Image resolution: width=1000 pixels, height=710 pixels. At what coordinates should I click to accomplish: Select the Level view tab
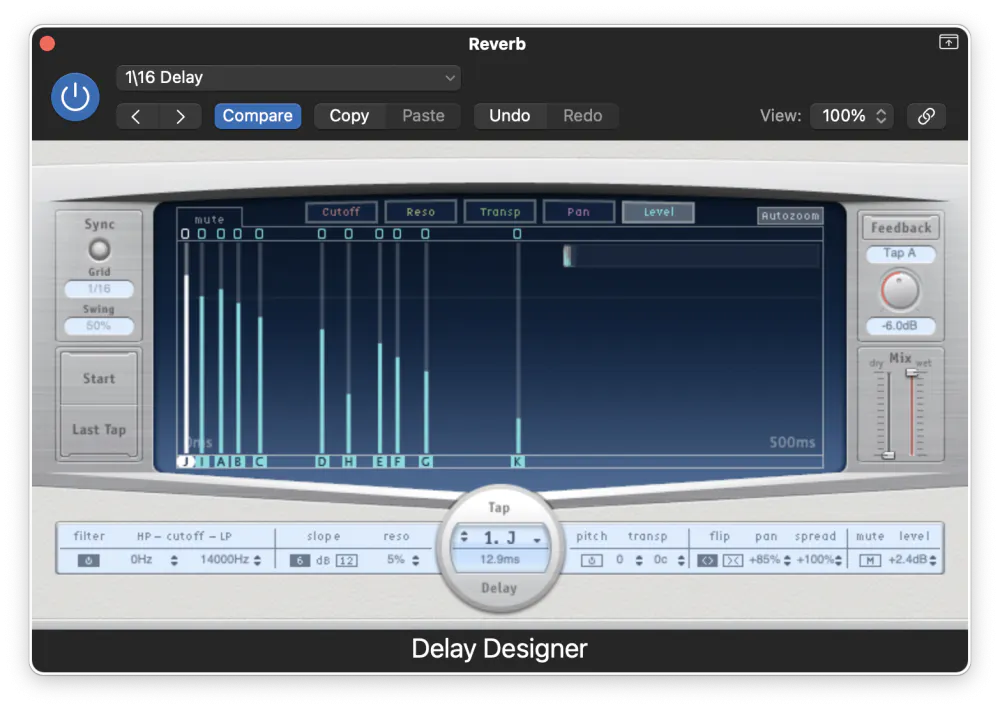point(658,212)
